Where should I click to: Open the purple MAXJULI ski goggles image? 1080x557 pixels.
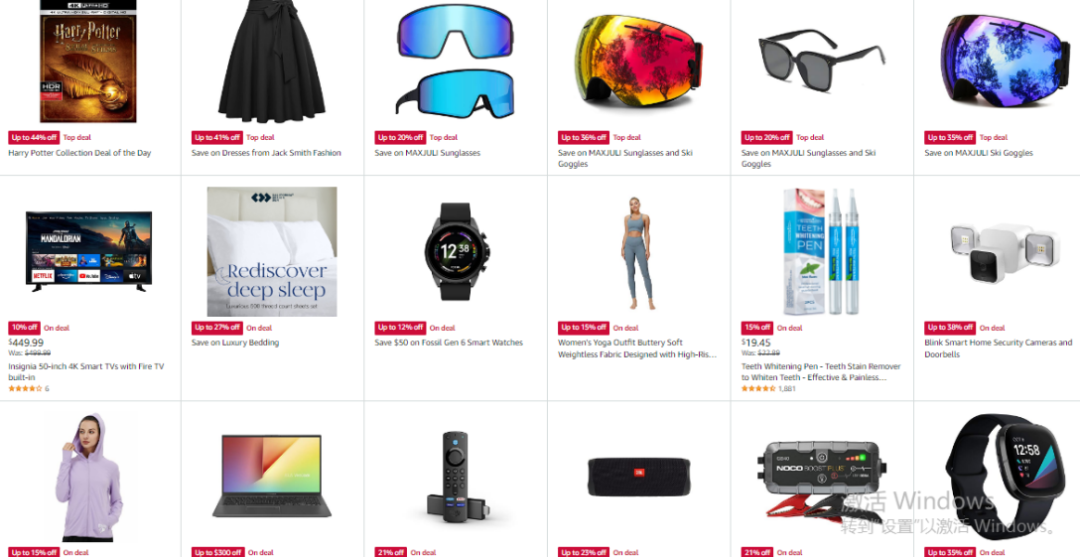point(1006,62)
